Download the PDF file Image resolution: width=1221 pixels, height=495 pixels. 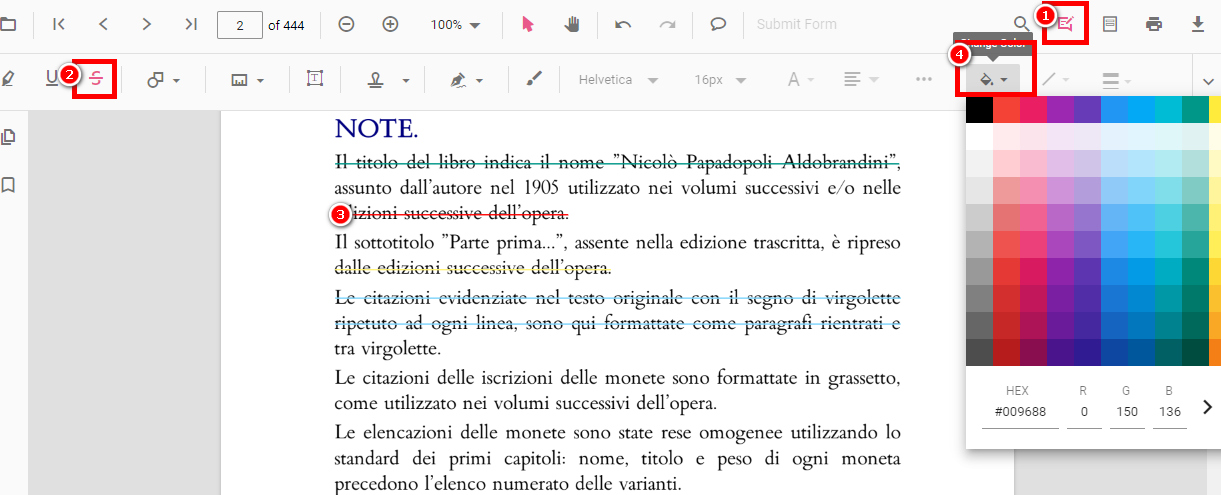1198,24
